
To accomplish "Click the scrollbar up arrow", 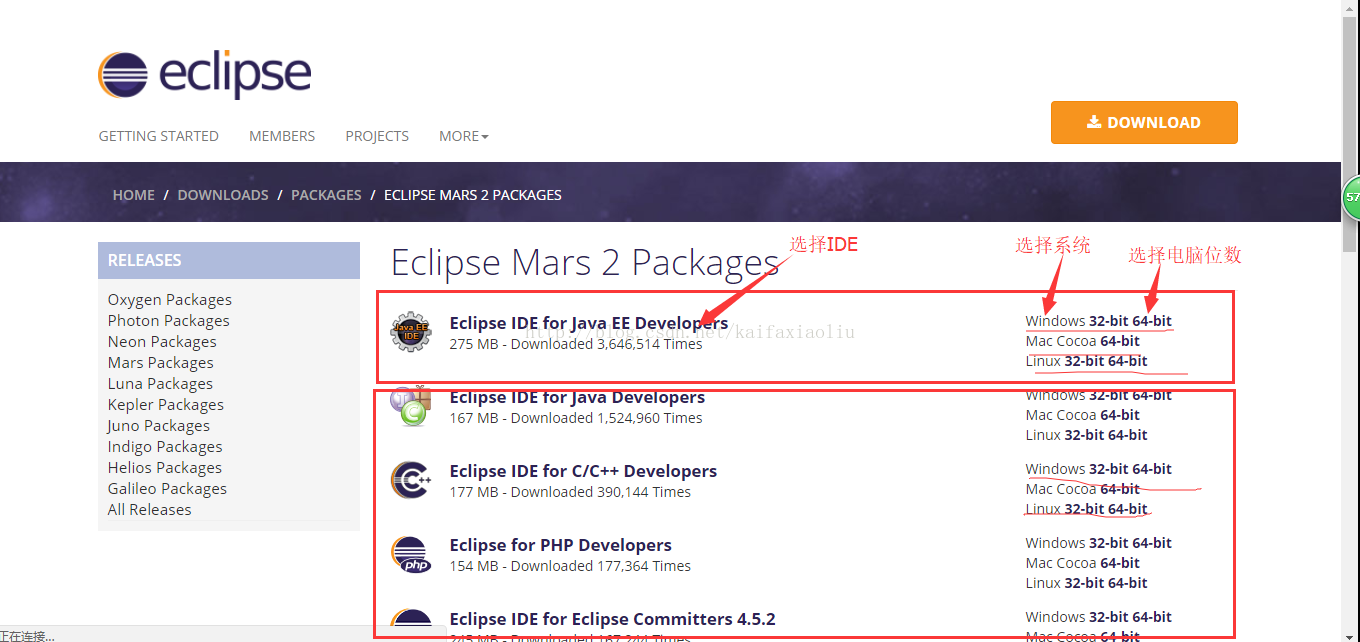I will point(1350,8).
